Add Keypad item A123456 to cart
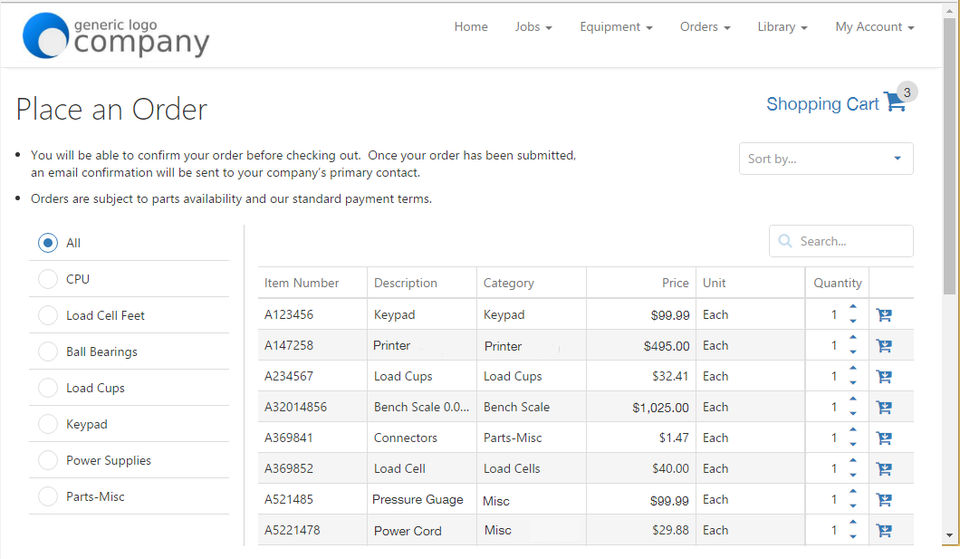Image resolution: width=960 pixels, height=559 pixels. [883, 315]
